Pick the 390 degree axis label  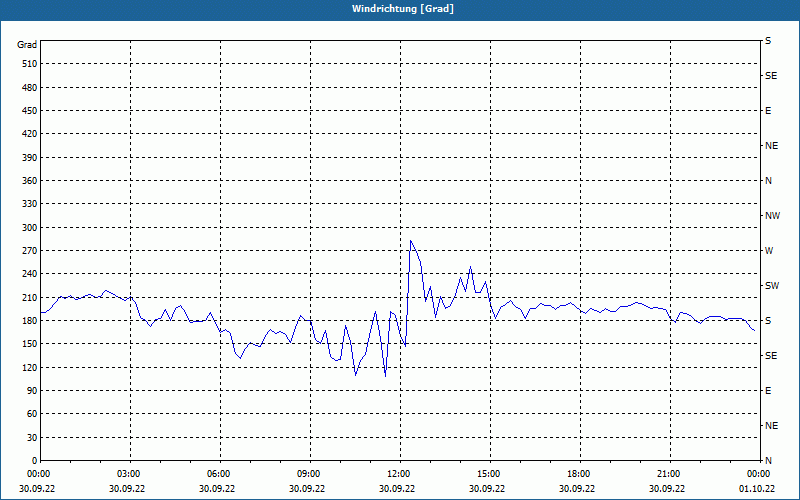(x=30, y=158)
